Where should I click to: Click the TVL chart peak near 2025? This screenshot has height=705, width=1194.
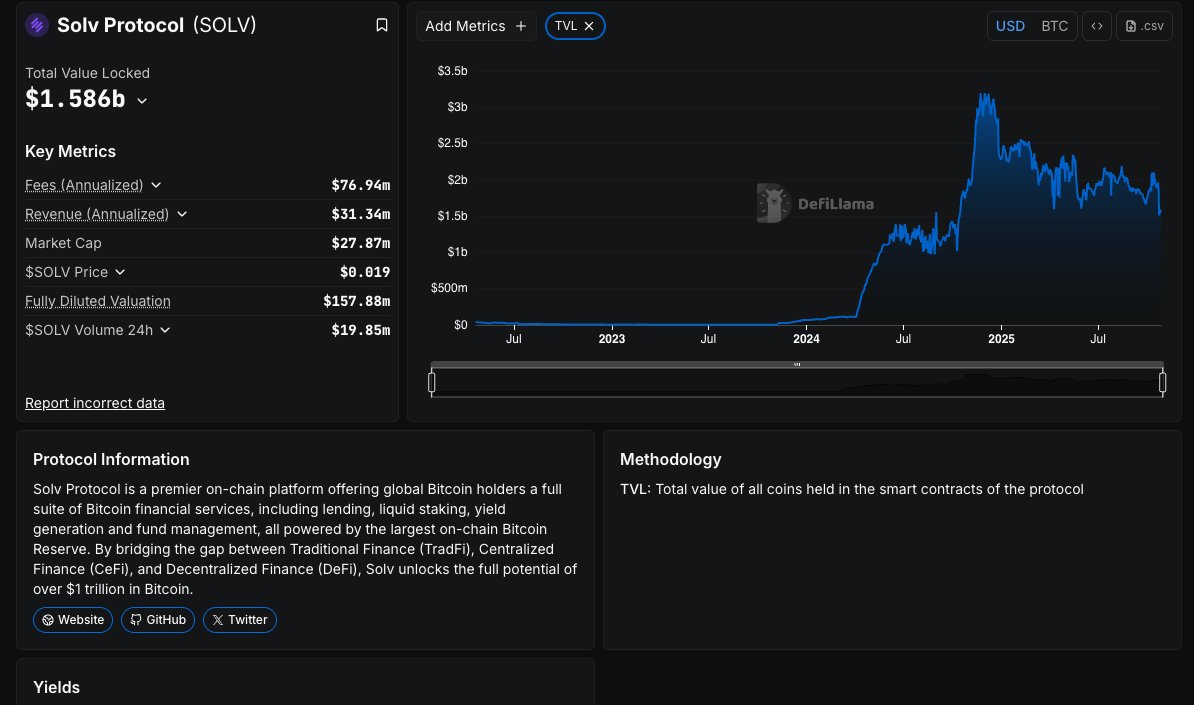point(983,96)
